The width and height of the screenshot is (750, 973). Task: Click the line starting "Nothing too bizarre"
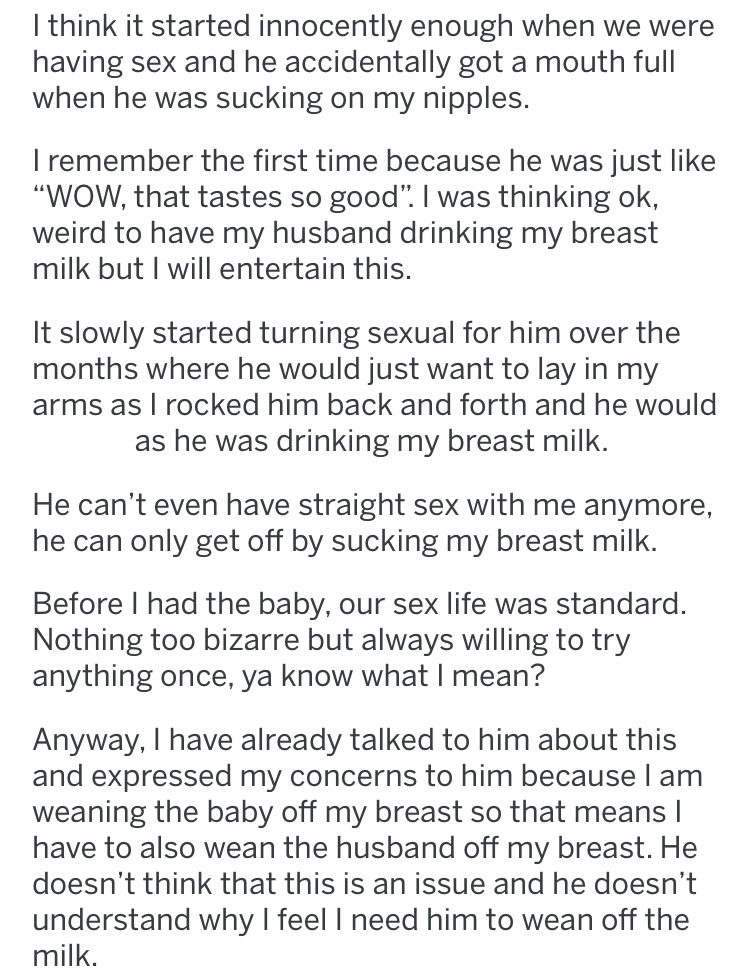point(331,640)
